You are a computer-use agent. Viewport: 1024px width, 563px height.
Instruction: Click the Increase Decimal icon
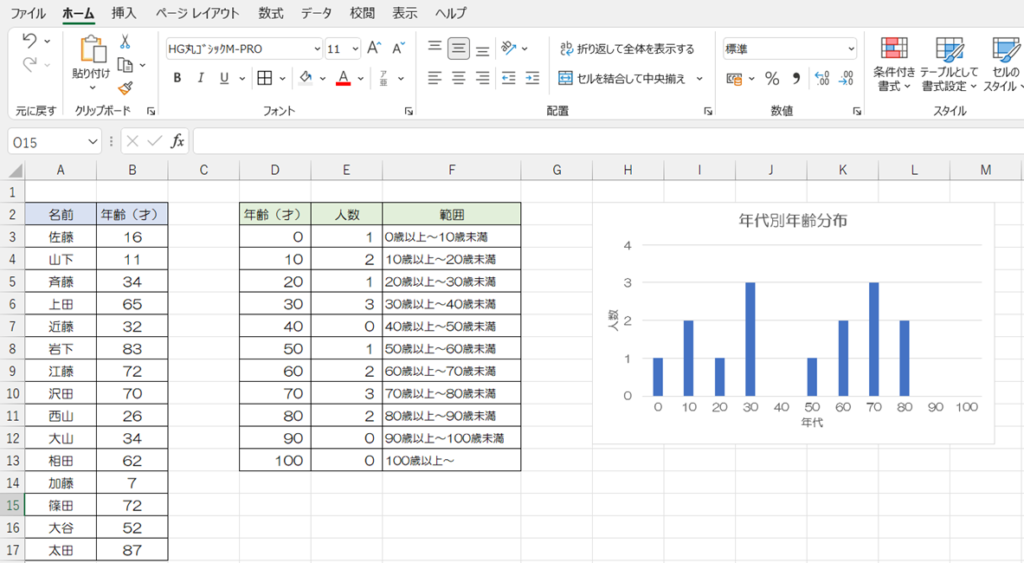[x=822, y=78]
